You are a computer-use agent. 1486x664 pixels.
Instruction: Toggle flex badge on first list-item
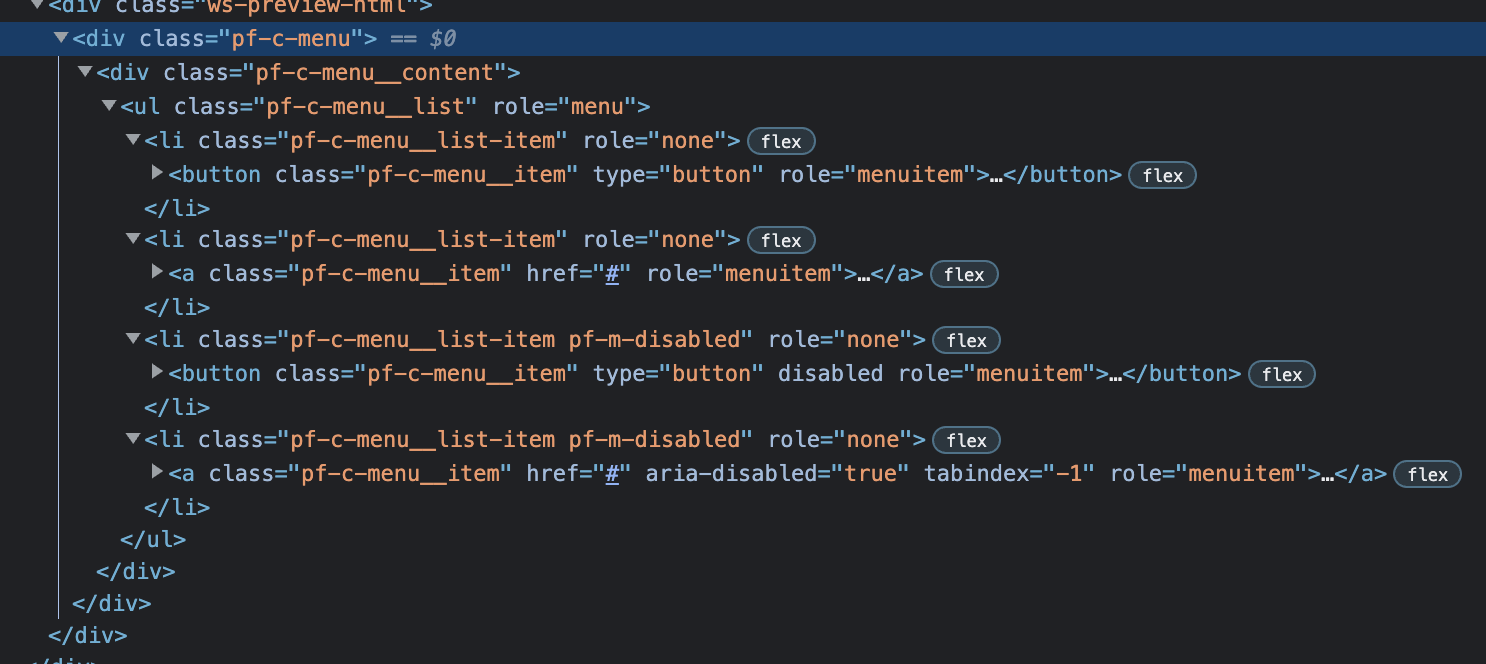tap(781, 141)
